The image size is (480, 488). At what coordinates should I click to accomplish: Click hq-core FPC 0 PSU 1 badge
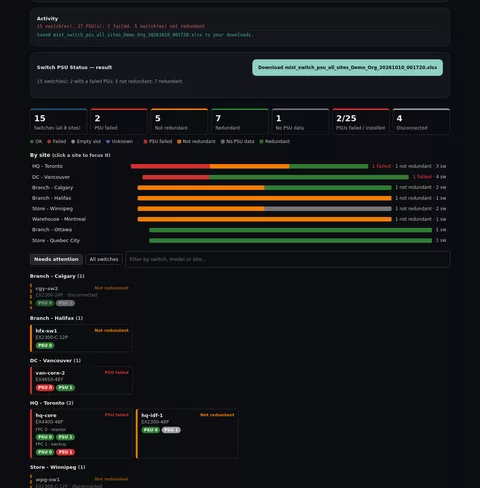65,437
